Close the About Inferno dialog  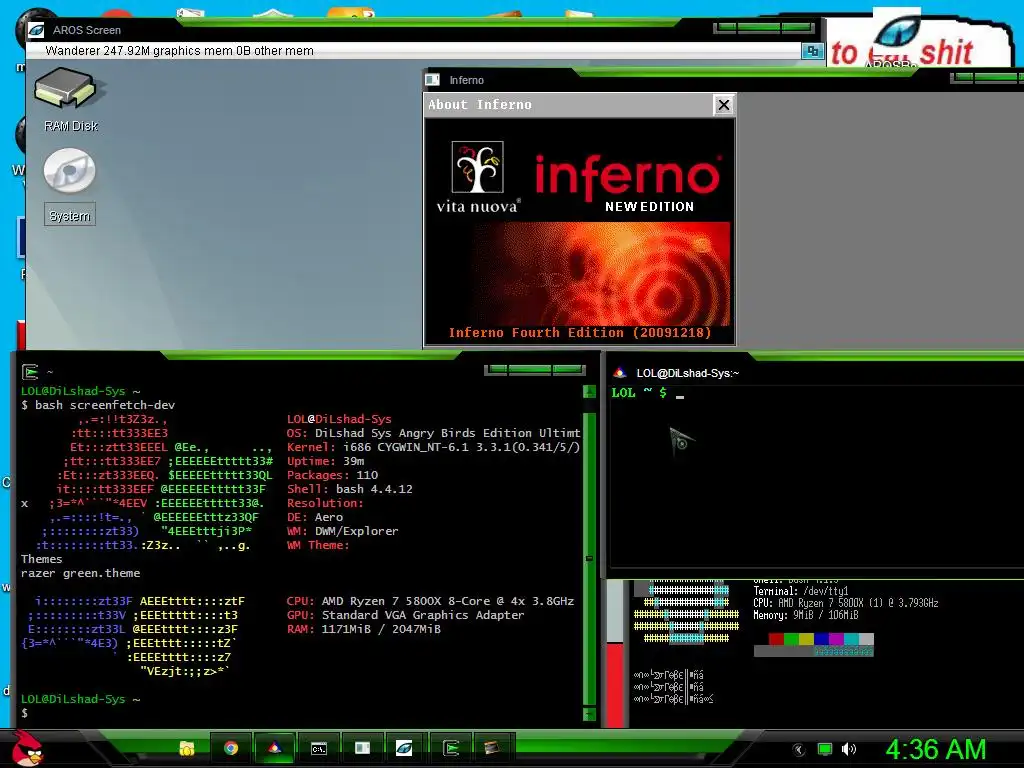click(724, 104)
